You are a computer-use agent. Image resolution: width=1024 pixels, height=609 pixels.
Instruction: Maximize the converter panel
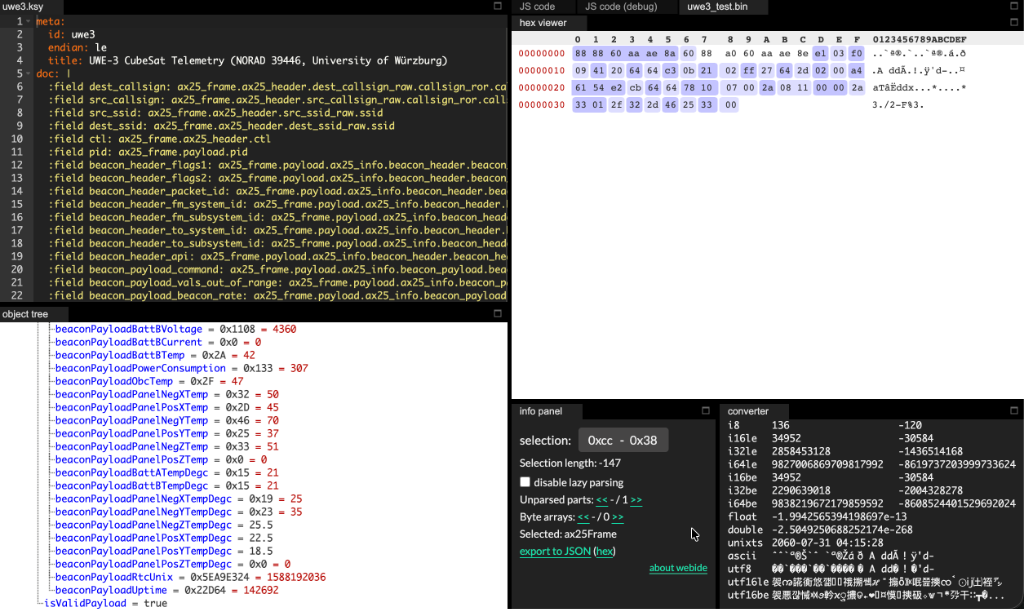[x=1014, y=411]
